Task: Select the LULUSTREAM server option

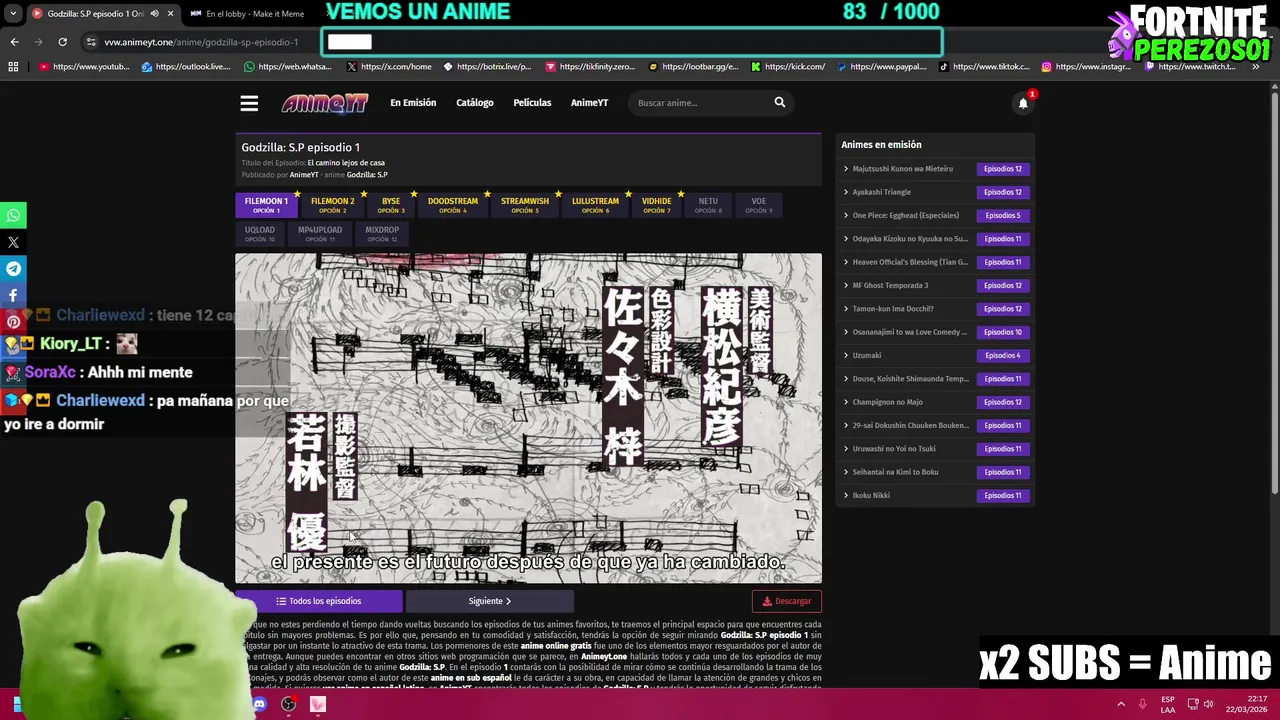Action: click(595, 205)
